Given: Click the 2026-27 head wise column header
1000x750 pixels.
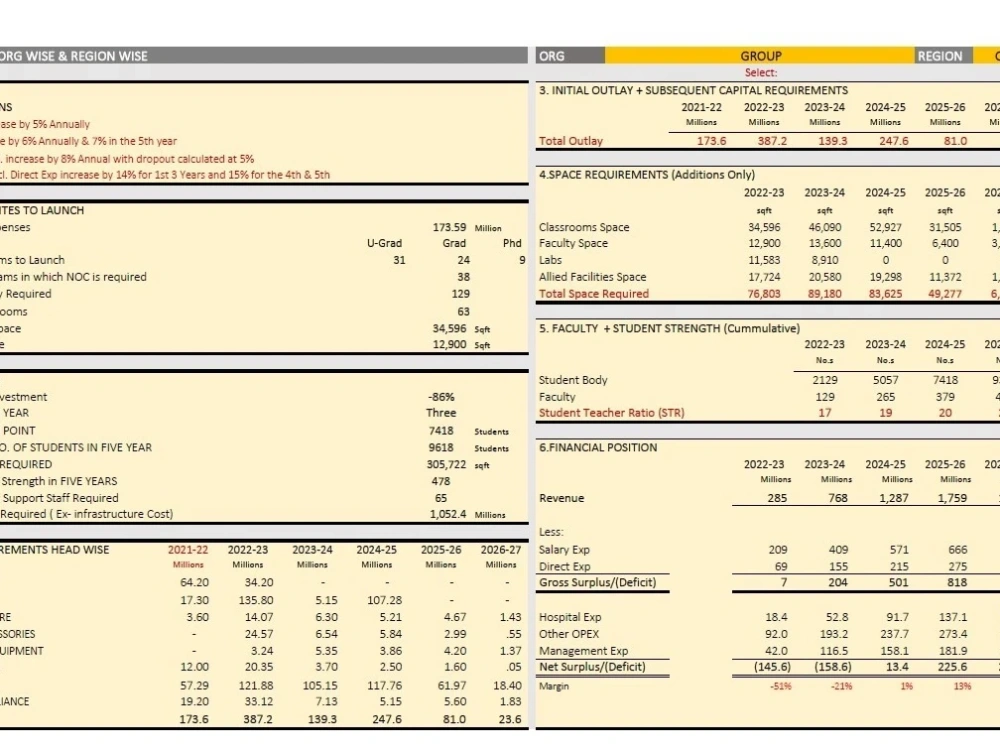Looking at the screenshot, I should tap(501, 549).
